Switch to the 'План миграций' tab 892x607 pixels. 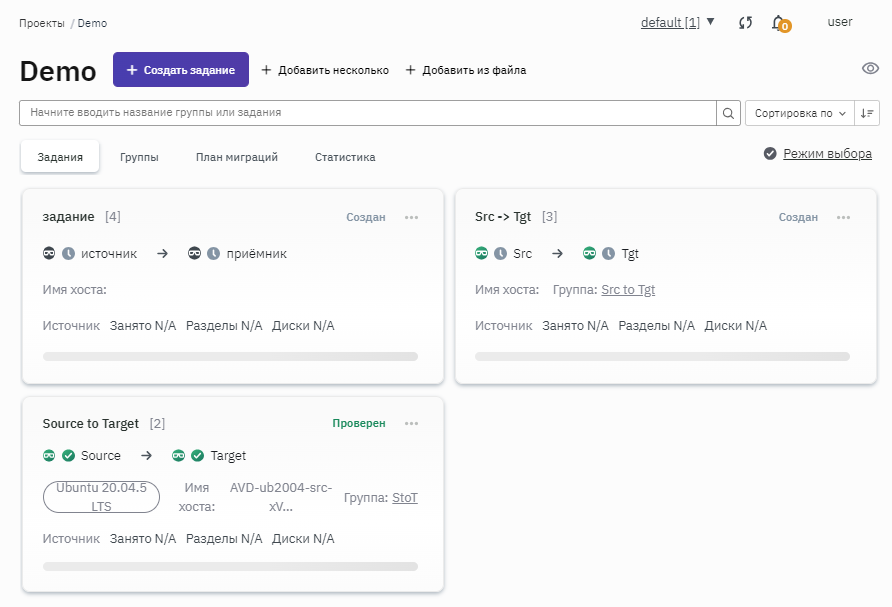pos(236,157)
